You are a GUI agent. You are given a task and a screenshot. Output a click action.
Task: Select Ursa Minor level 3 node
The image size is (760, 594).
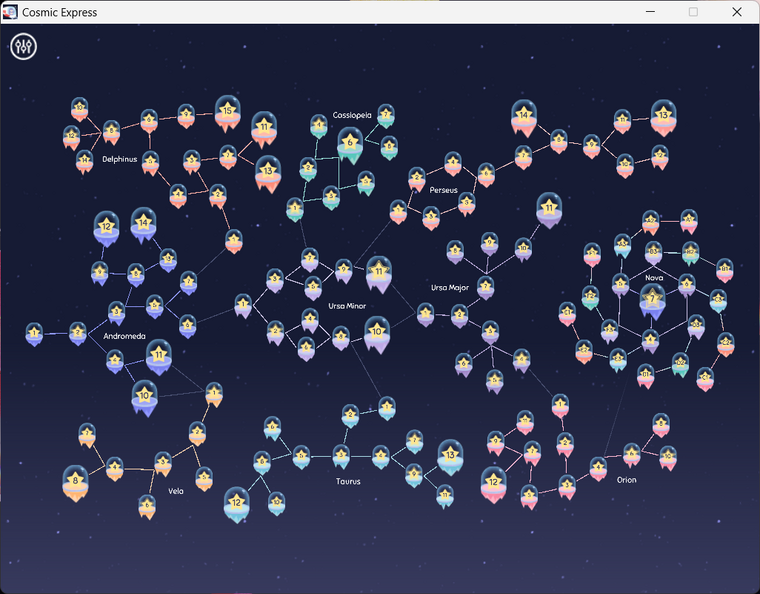[275, 280]
